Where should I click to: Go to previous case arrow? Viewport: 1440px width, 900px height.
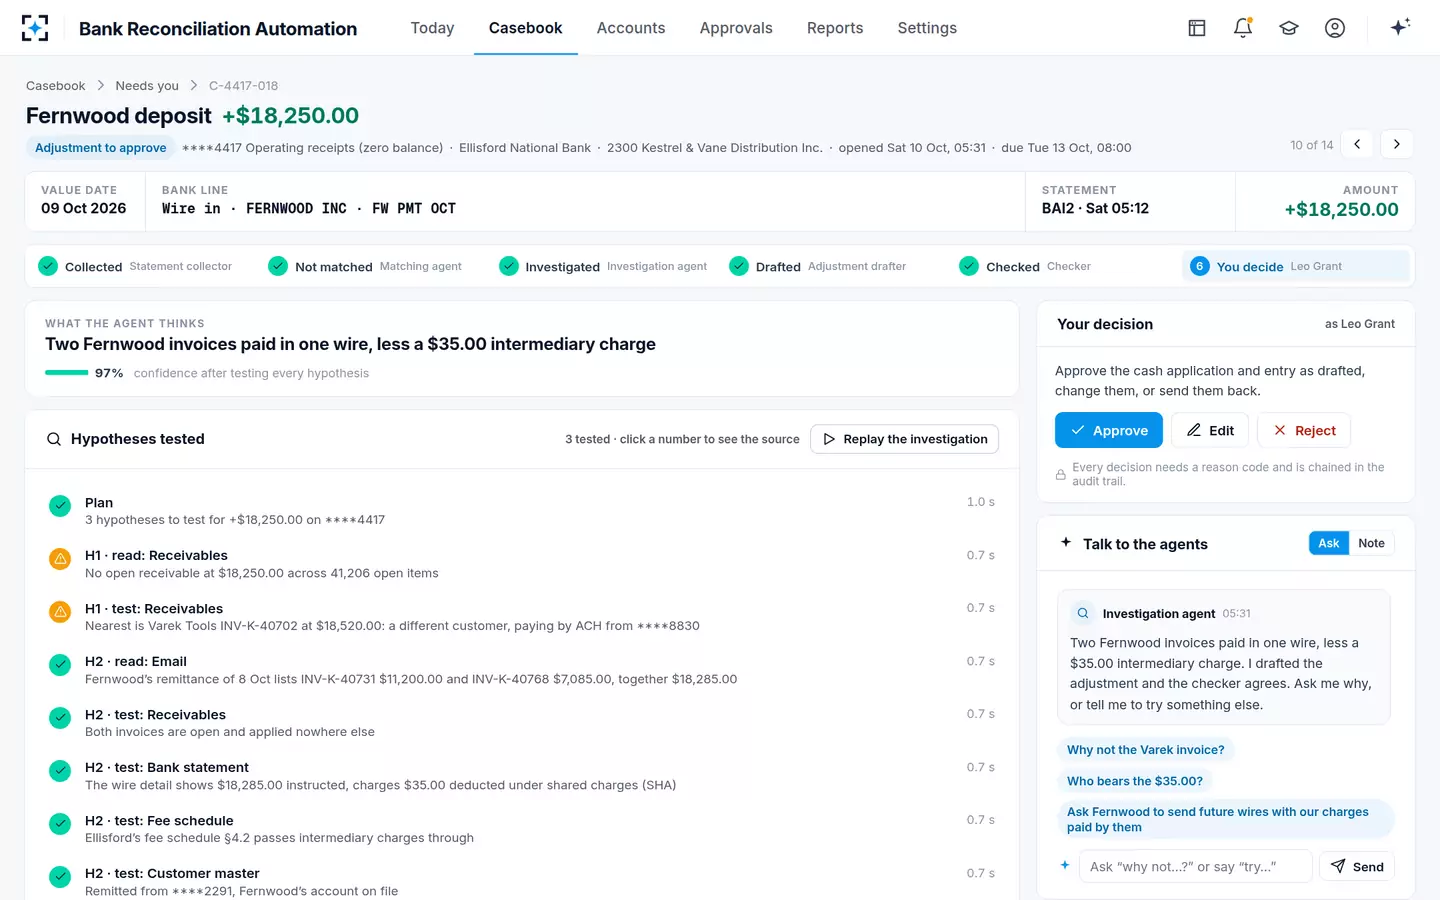(1357, 144)
